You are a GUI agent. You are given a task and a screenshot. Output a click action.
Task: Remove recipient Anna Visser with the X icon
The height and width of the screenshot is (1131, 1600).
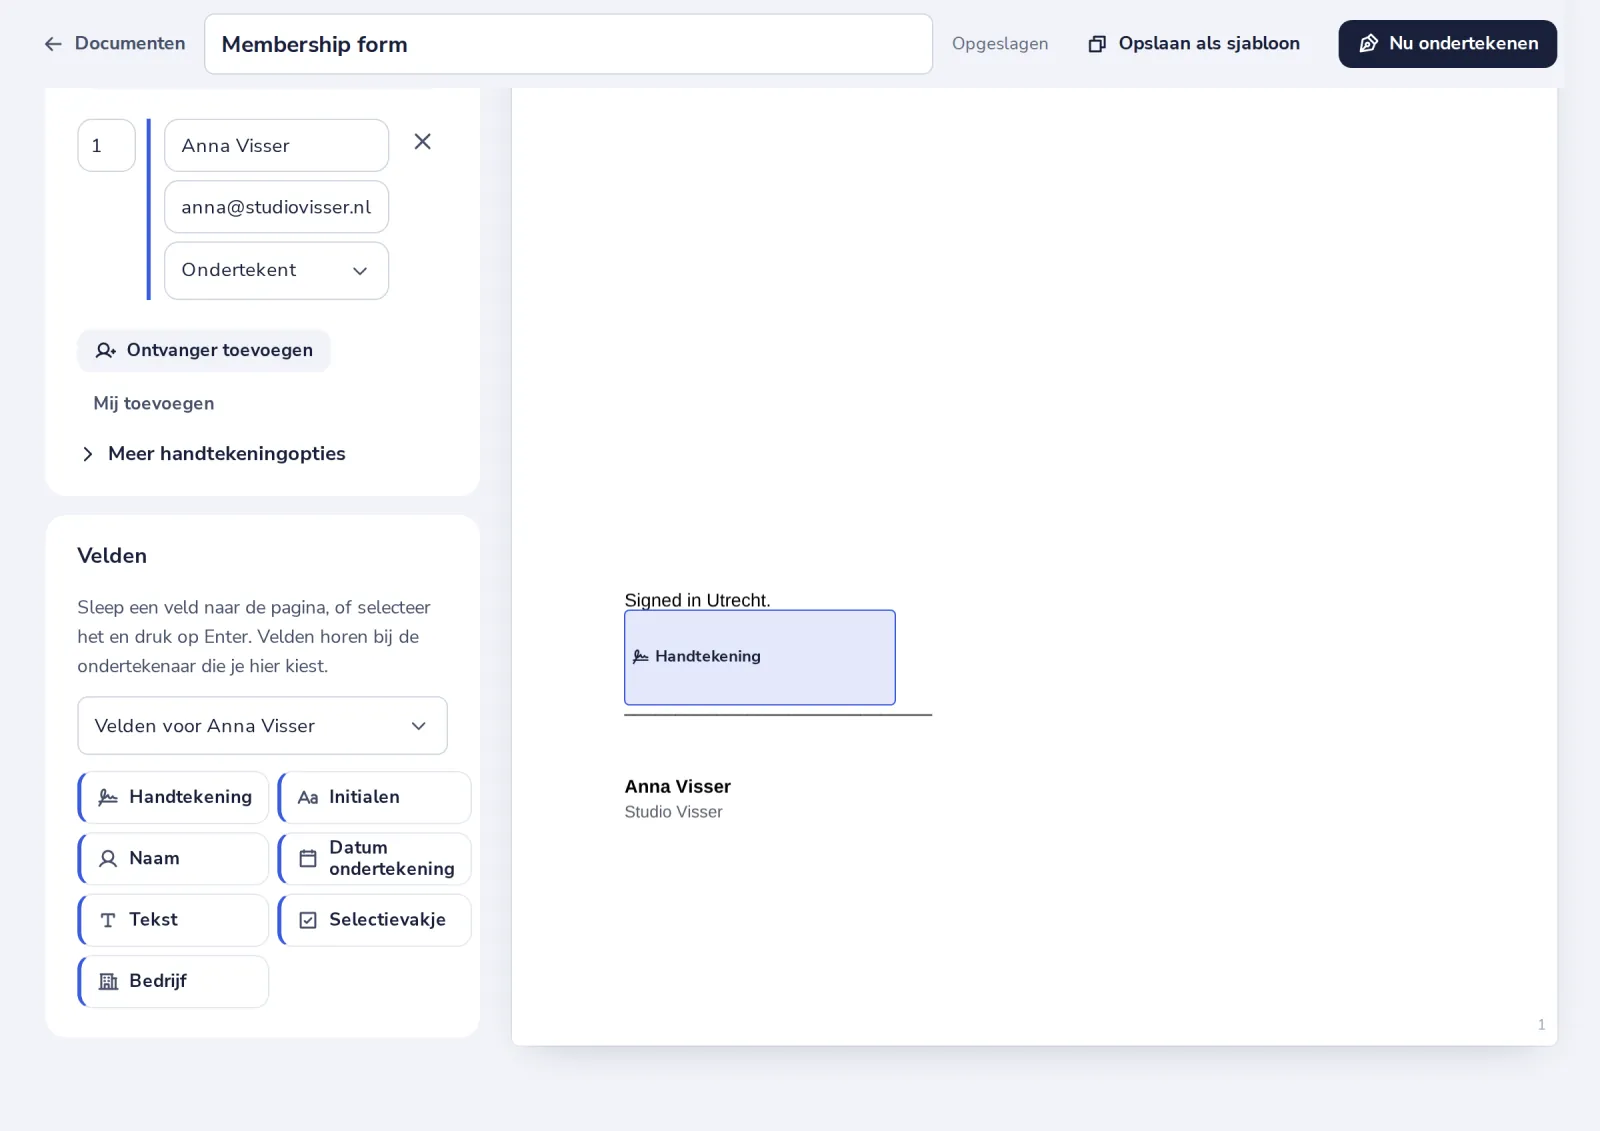pos(423,142)
